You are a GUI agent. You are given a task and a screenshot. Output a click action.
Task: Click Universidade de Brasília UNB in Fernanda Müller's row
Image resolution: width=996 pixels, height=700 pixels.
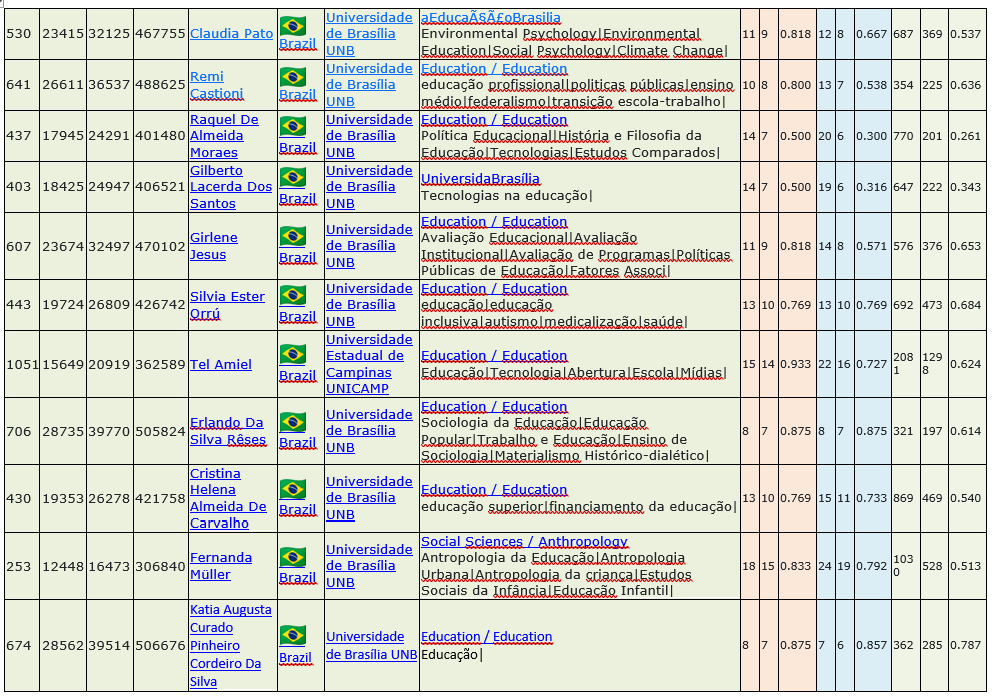coord(369,566)
